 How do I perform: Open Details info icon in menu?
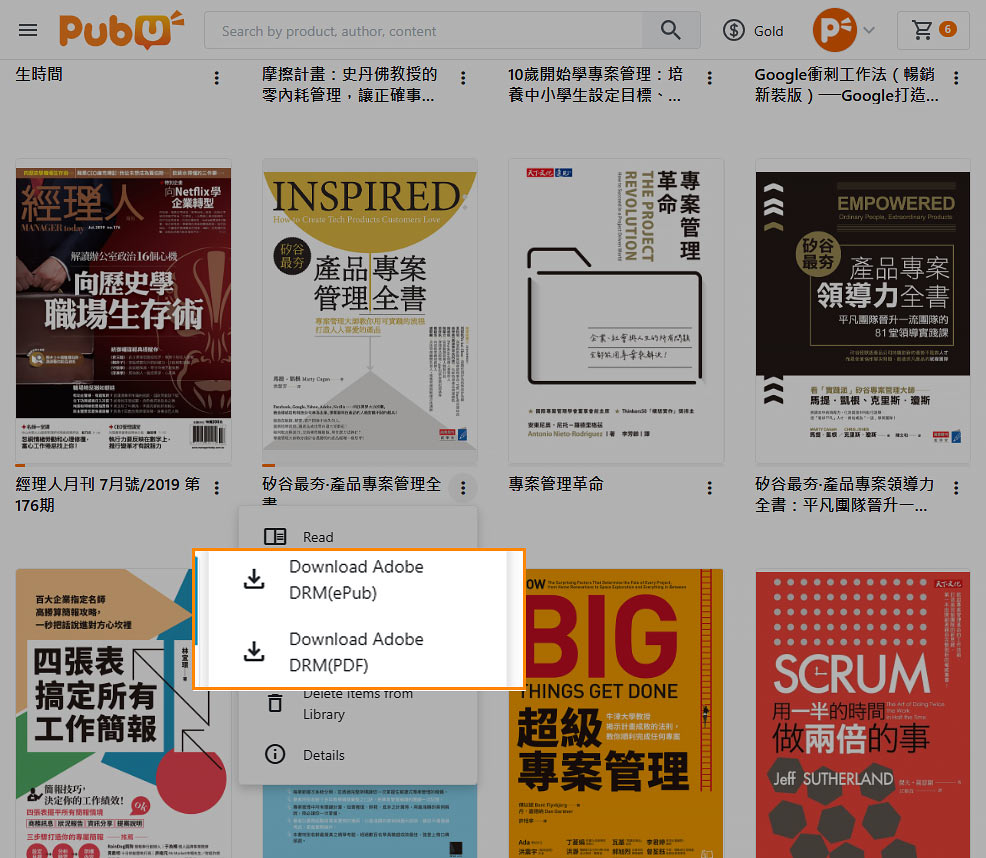coord(275,754)
